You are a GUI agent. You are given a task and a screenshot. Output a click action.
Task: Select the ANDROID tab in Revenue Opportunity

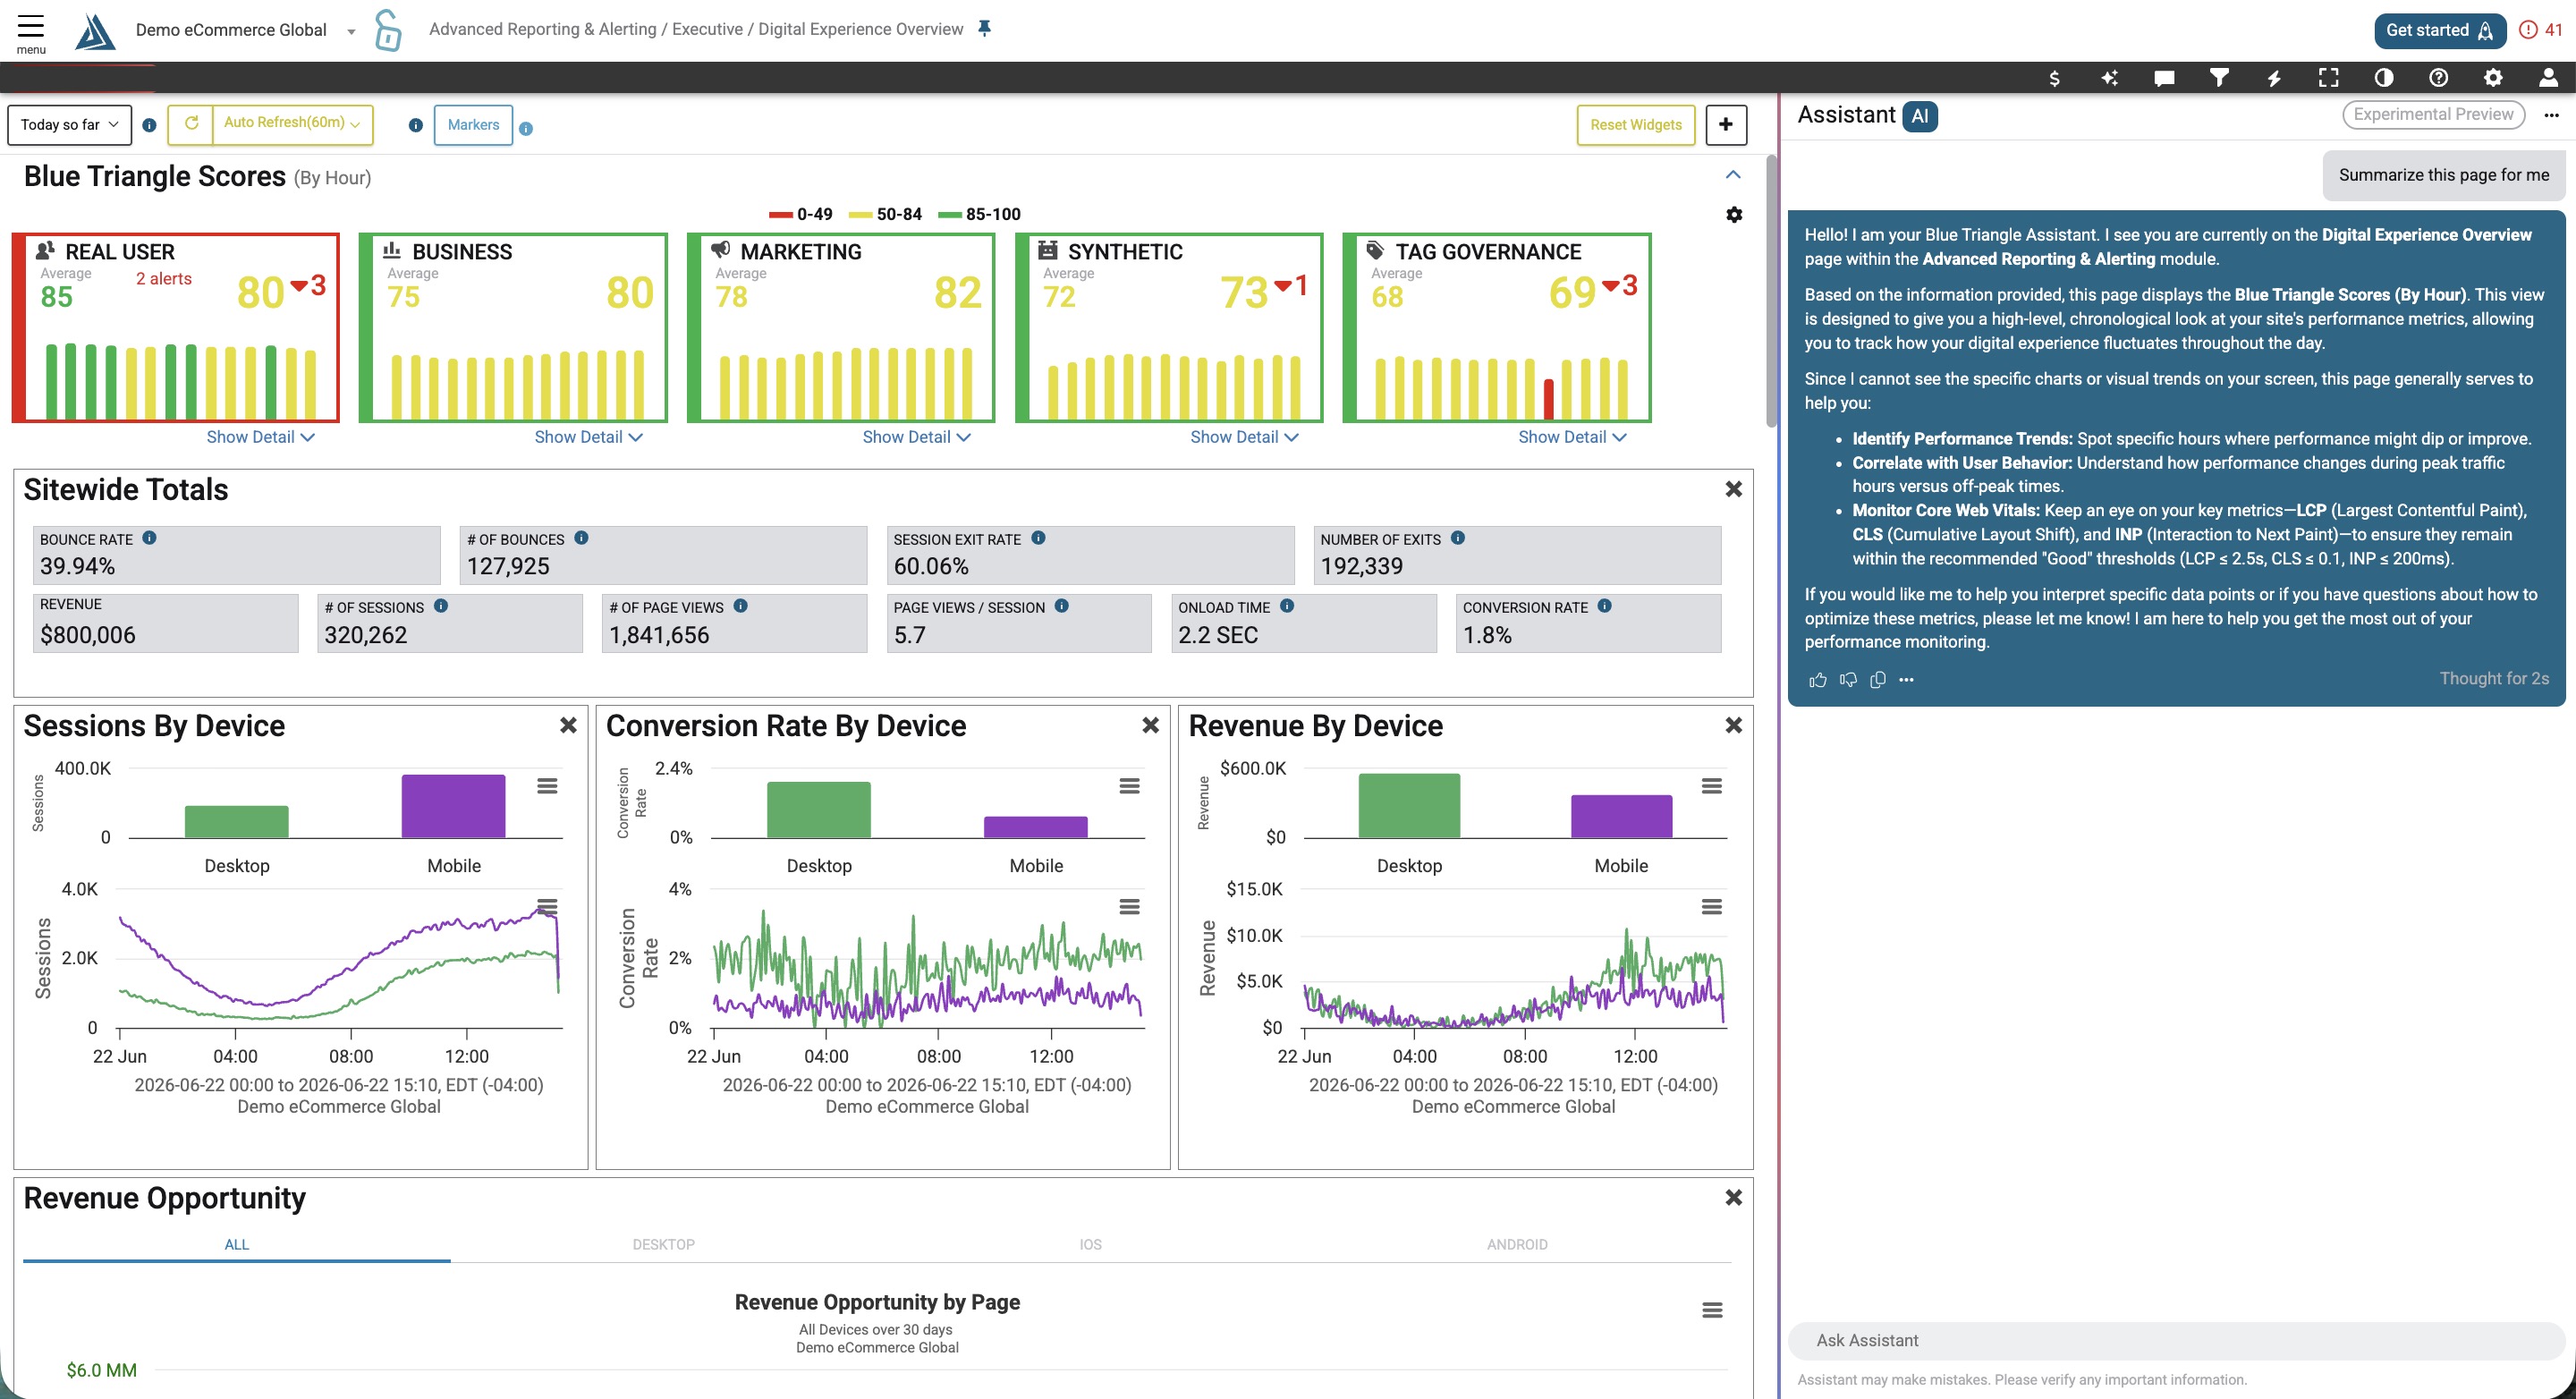[1517, 1244]
